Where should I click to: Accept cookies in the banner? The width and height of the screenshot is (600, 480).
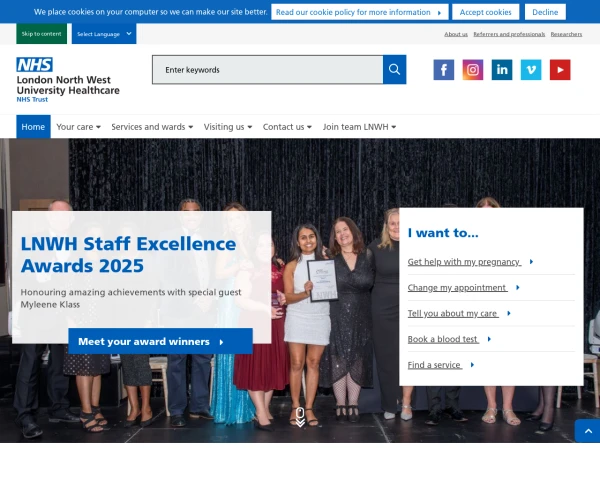[x=485, y=12]
